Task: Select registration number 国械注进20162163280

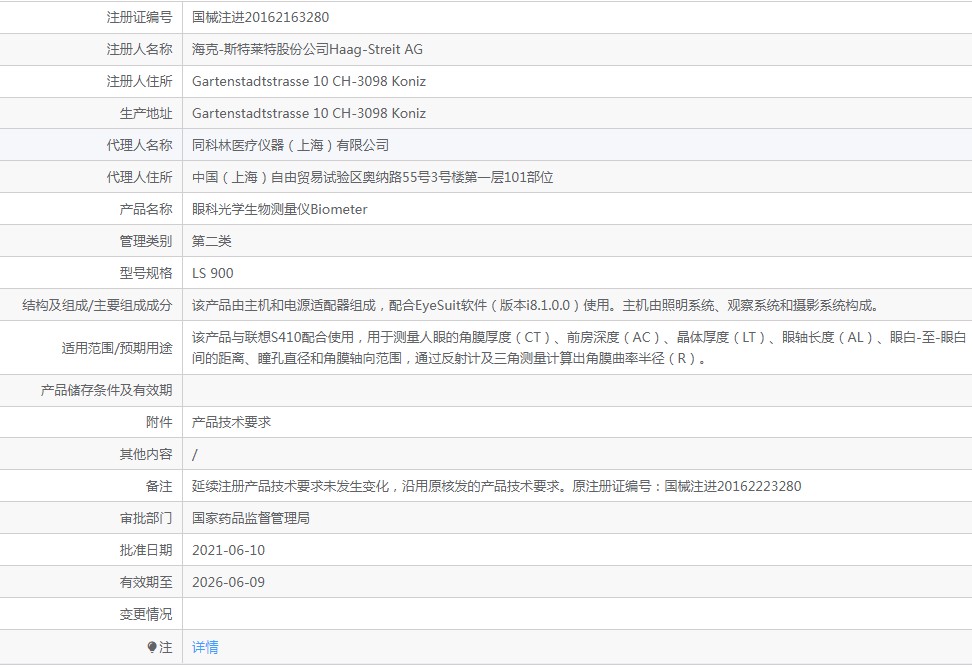Action: click(x=260, y=17)
